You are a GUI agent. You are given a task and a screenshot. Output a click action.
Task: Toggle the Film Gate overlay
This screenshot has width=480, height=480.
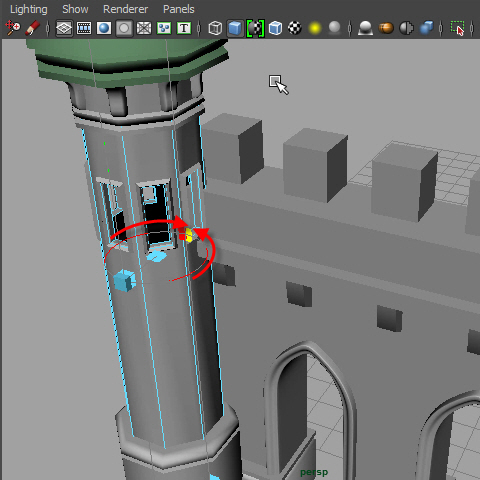coord(84,28)
